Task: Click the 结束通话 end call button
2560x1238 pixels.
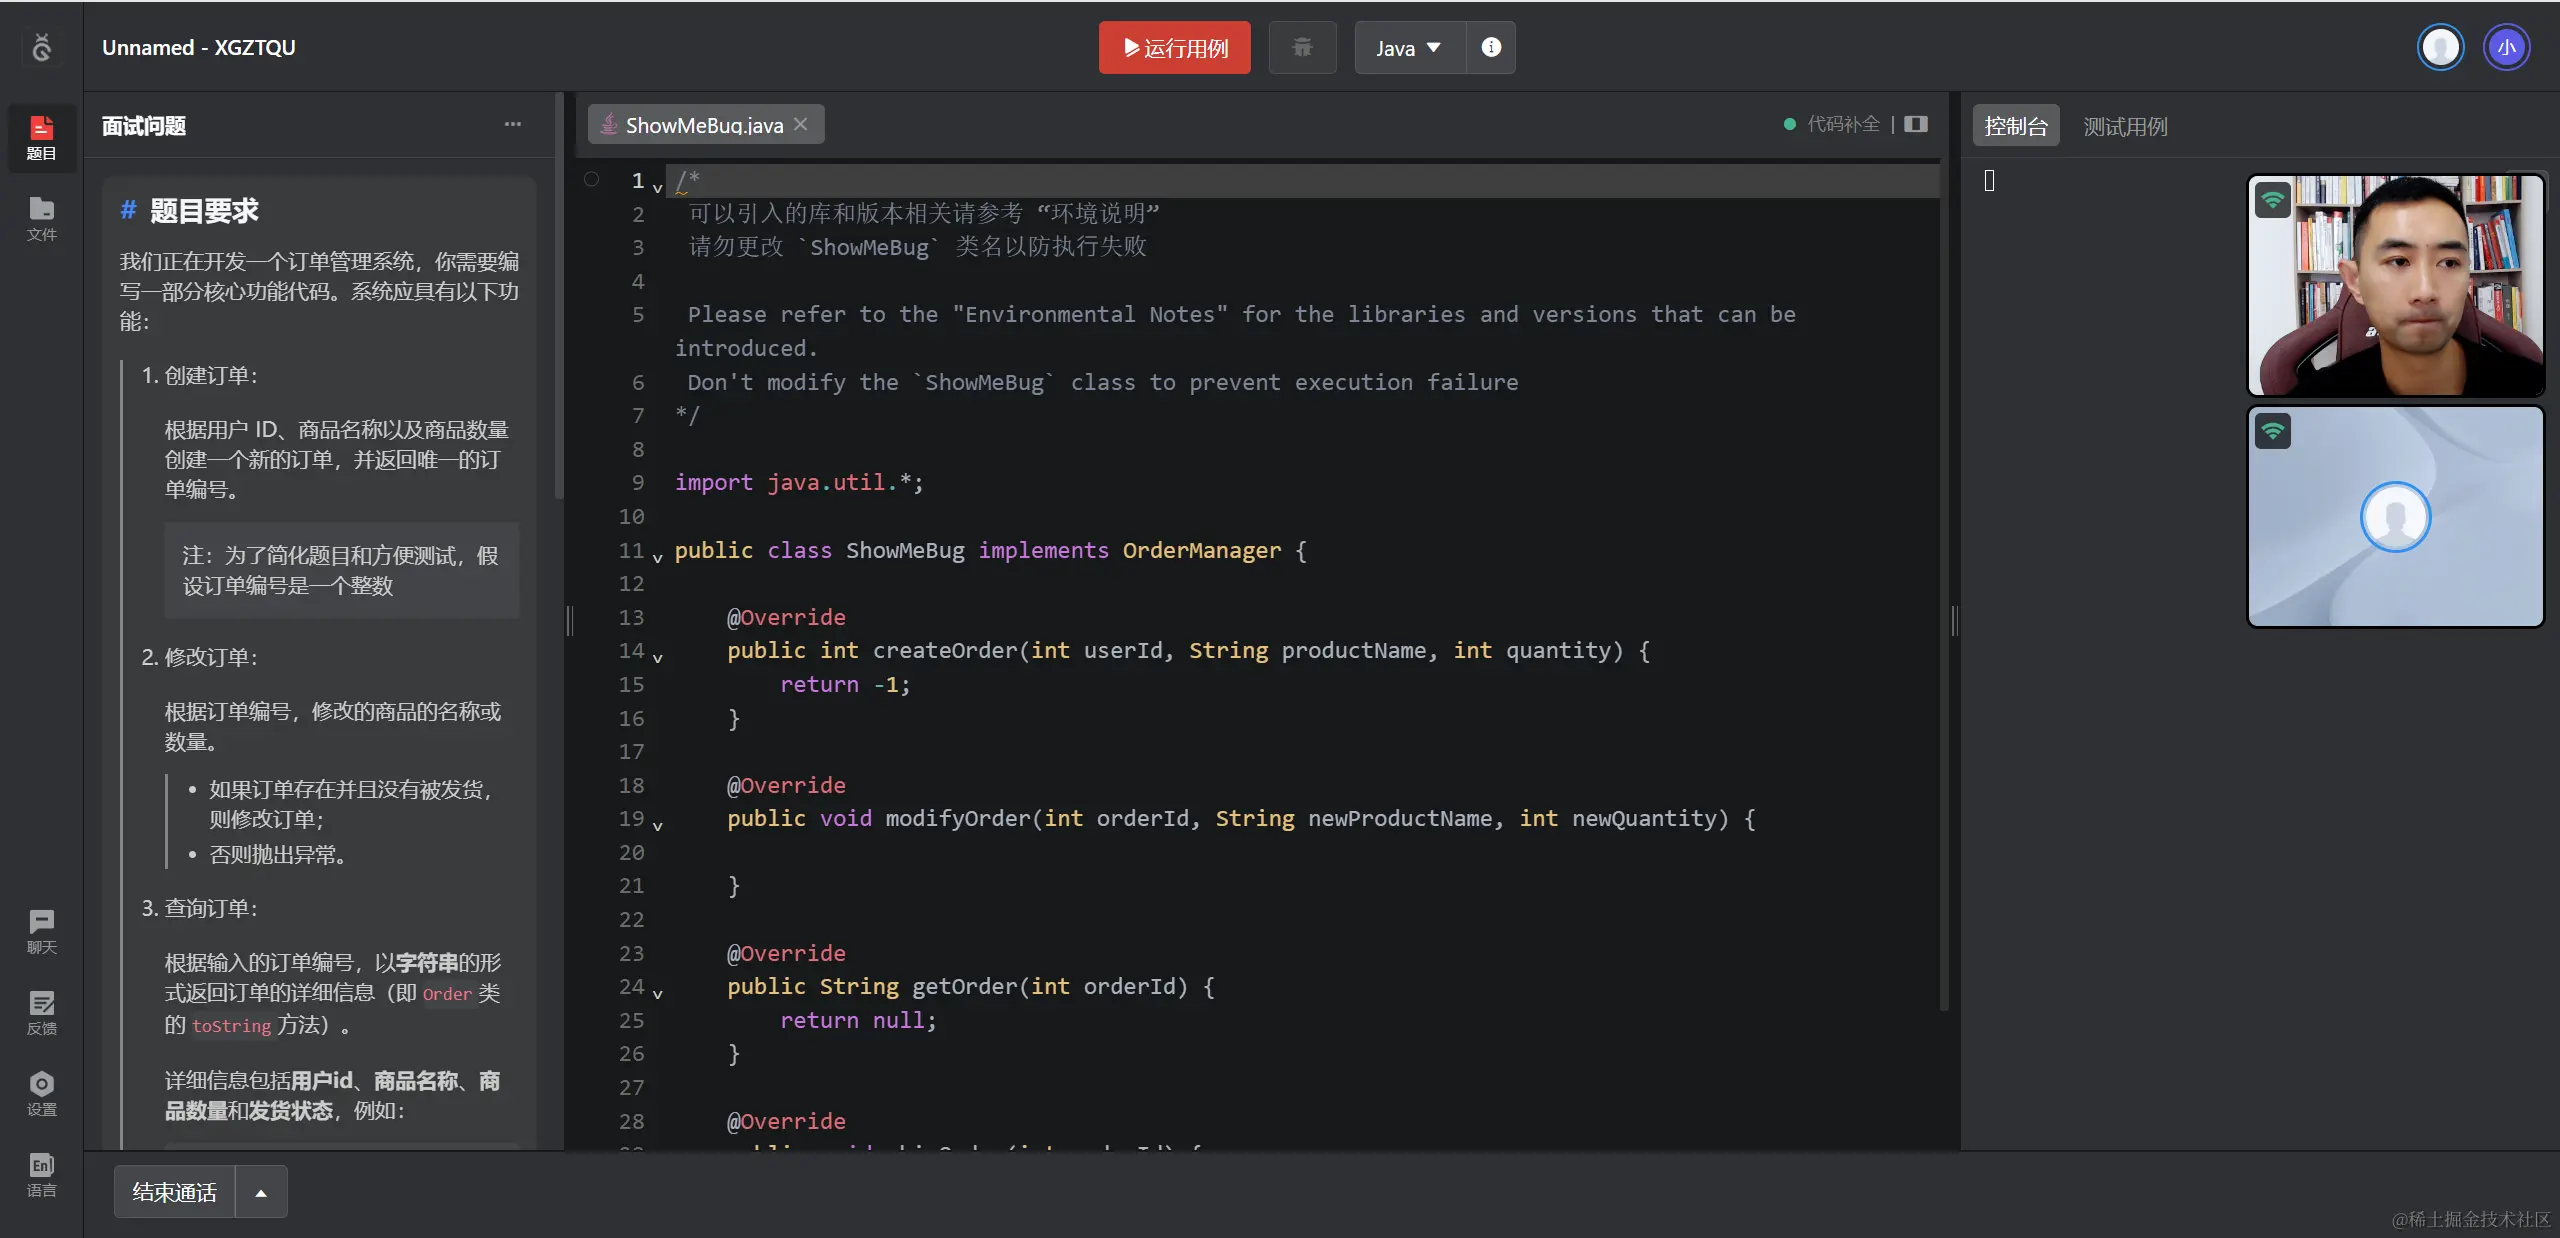Action: point(174,1192)
